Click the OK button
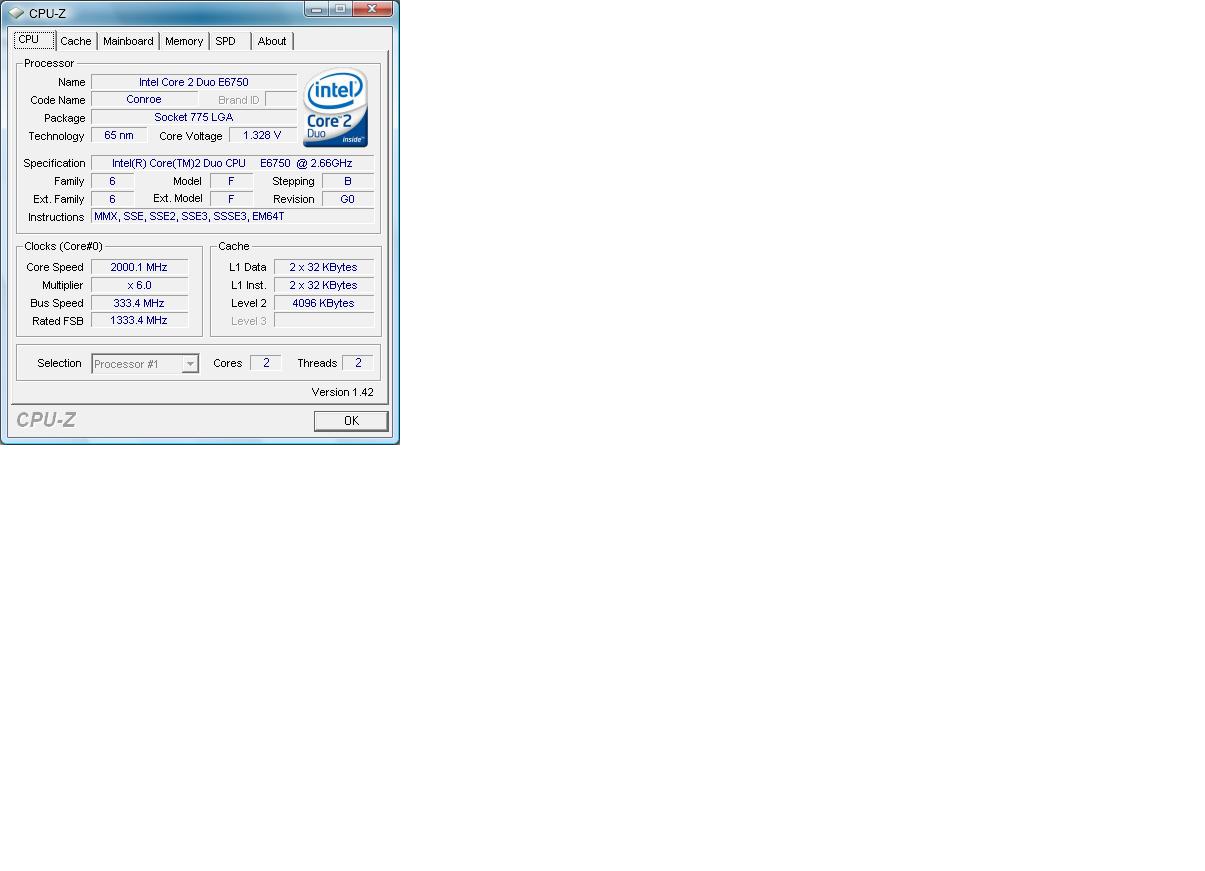This screenshot has height=871, width=1205. pos(351,421)
